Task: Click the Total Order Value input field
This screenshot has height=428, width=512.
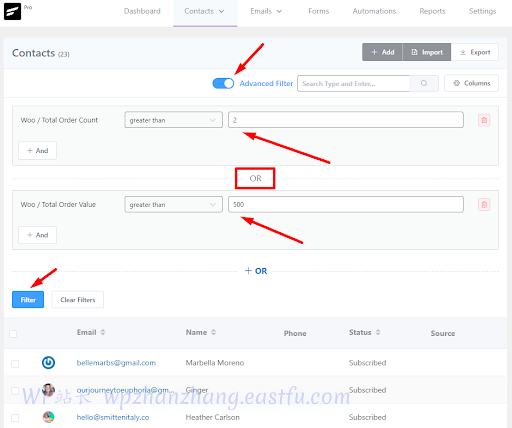Action: [346, 204]
